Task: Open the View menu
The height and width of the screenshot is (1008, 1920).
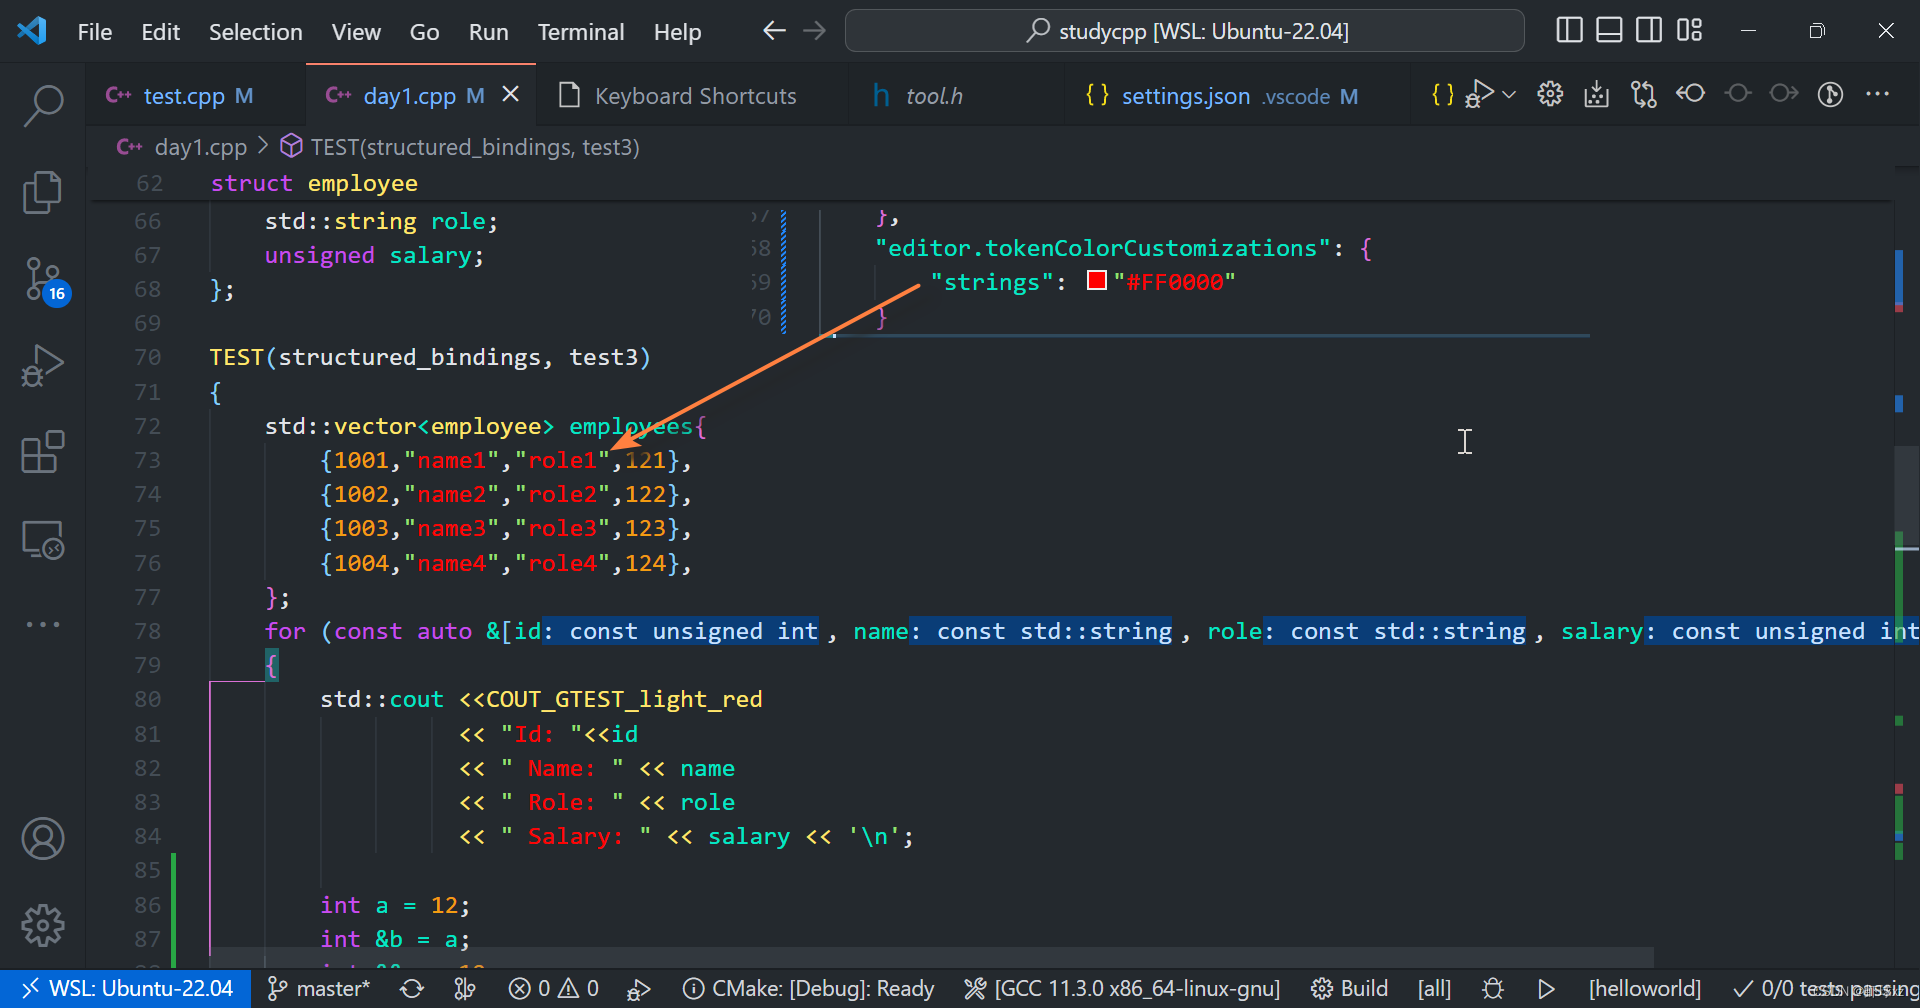Action: pos(356,32)
